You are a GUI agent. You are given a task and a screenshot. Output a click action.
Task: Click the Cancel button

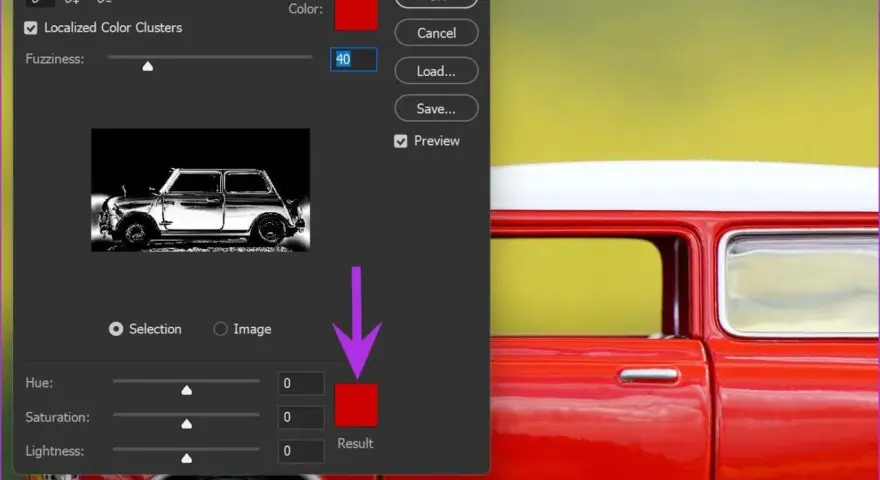tap(436, 33)
